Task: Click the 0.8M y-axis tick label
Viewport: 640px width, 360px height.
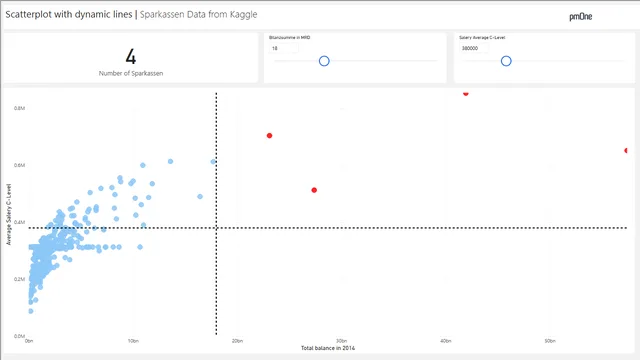Action: (x=19, y=108)
